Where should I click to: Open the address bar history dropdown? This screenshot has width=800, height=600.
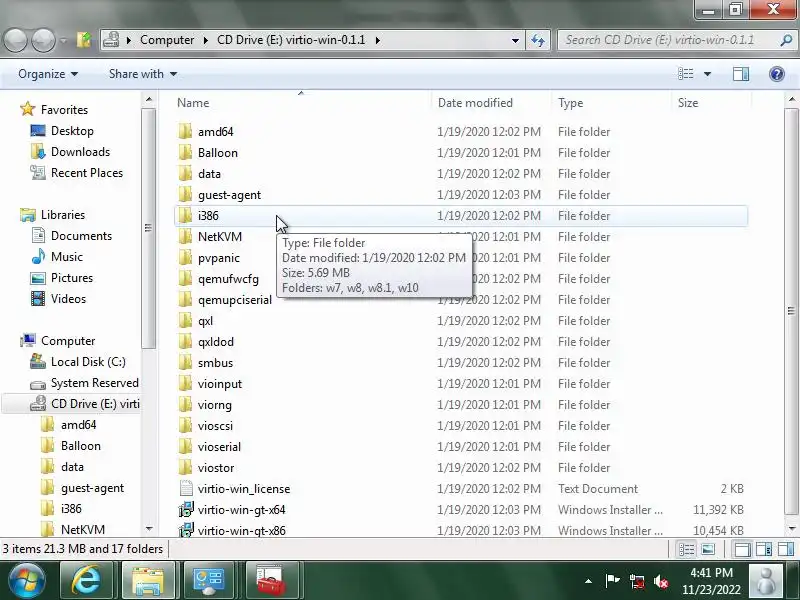pyautogui.click(x=515, y=40)
